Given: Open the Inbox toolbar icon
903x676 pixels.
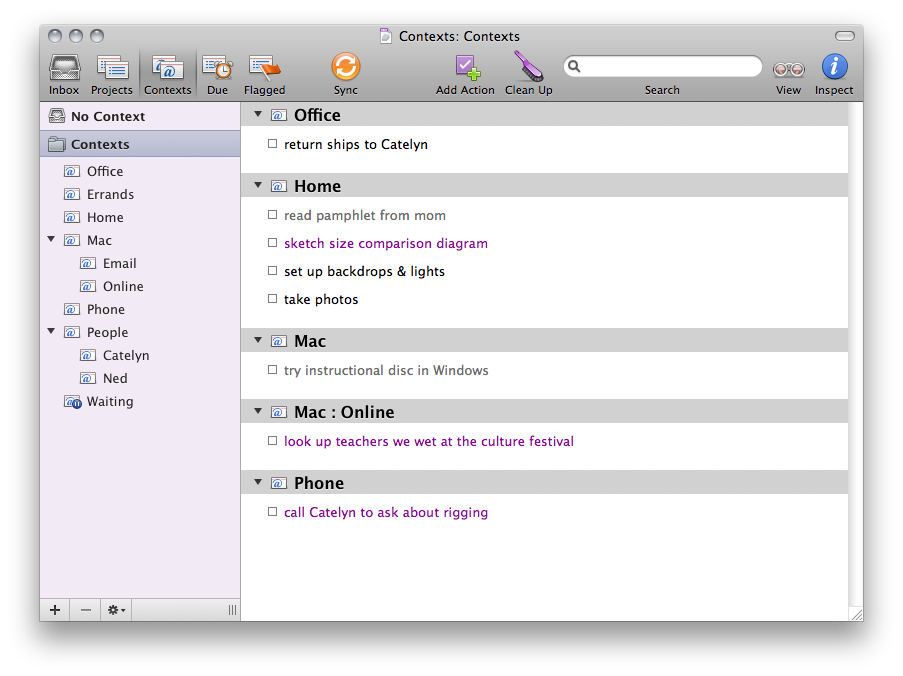Looking at the screenshot, I should click(x=64, y=69).
